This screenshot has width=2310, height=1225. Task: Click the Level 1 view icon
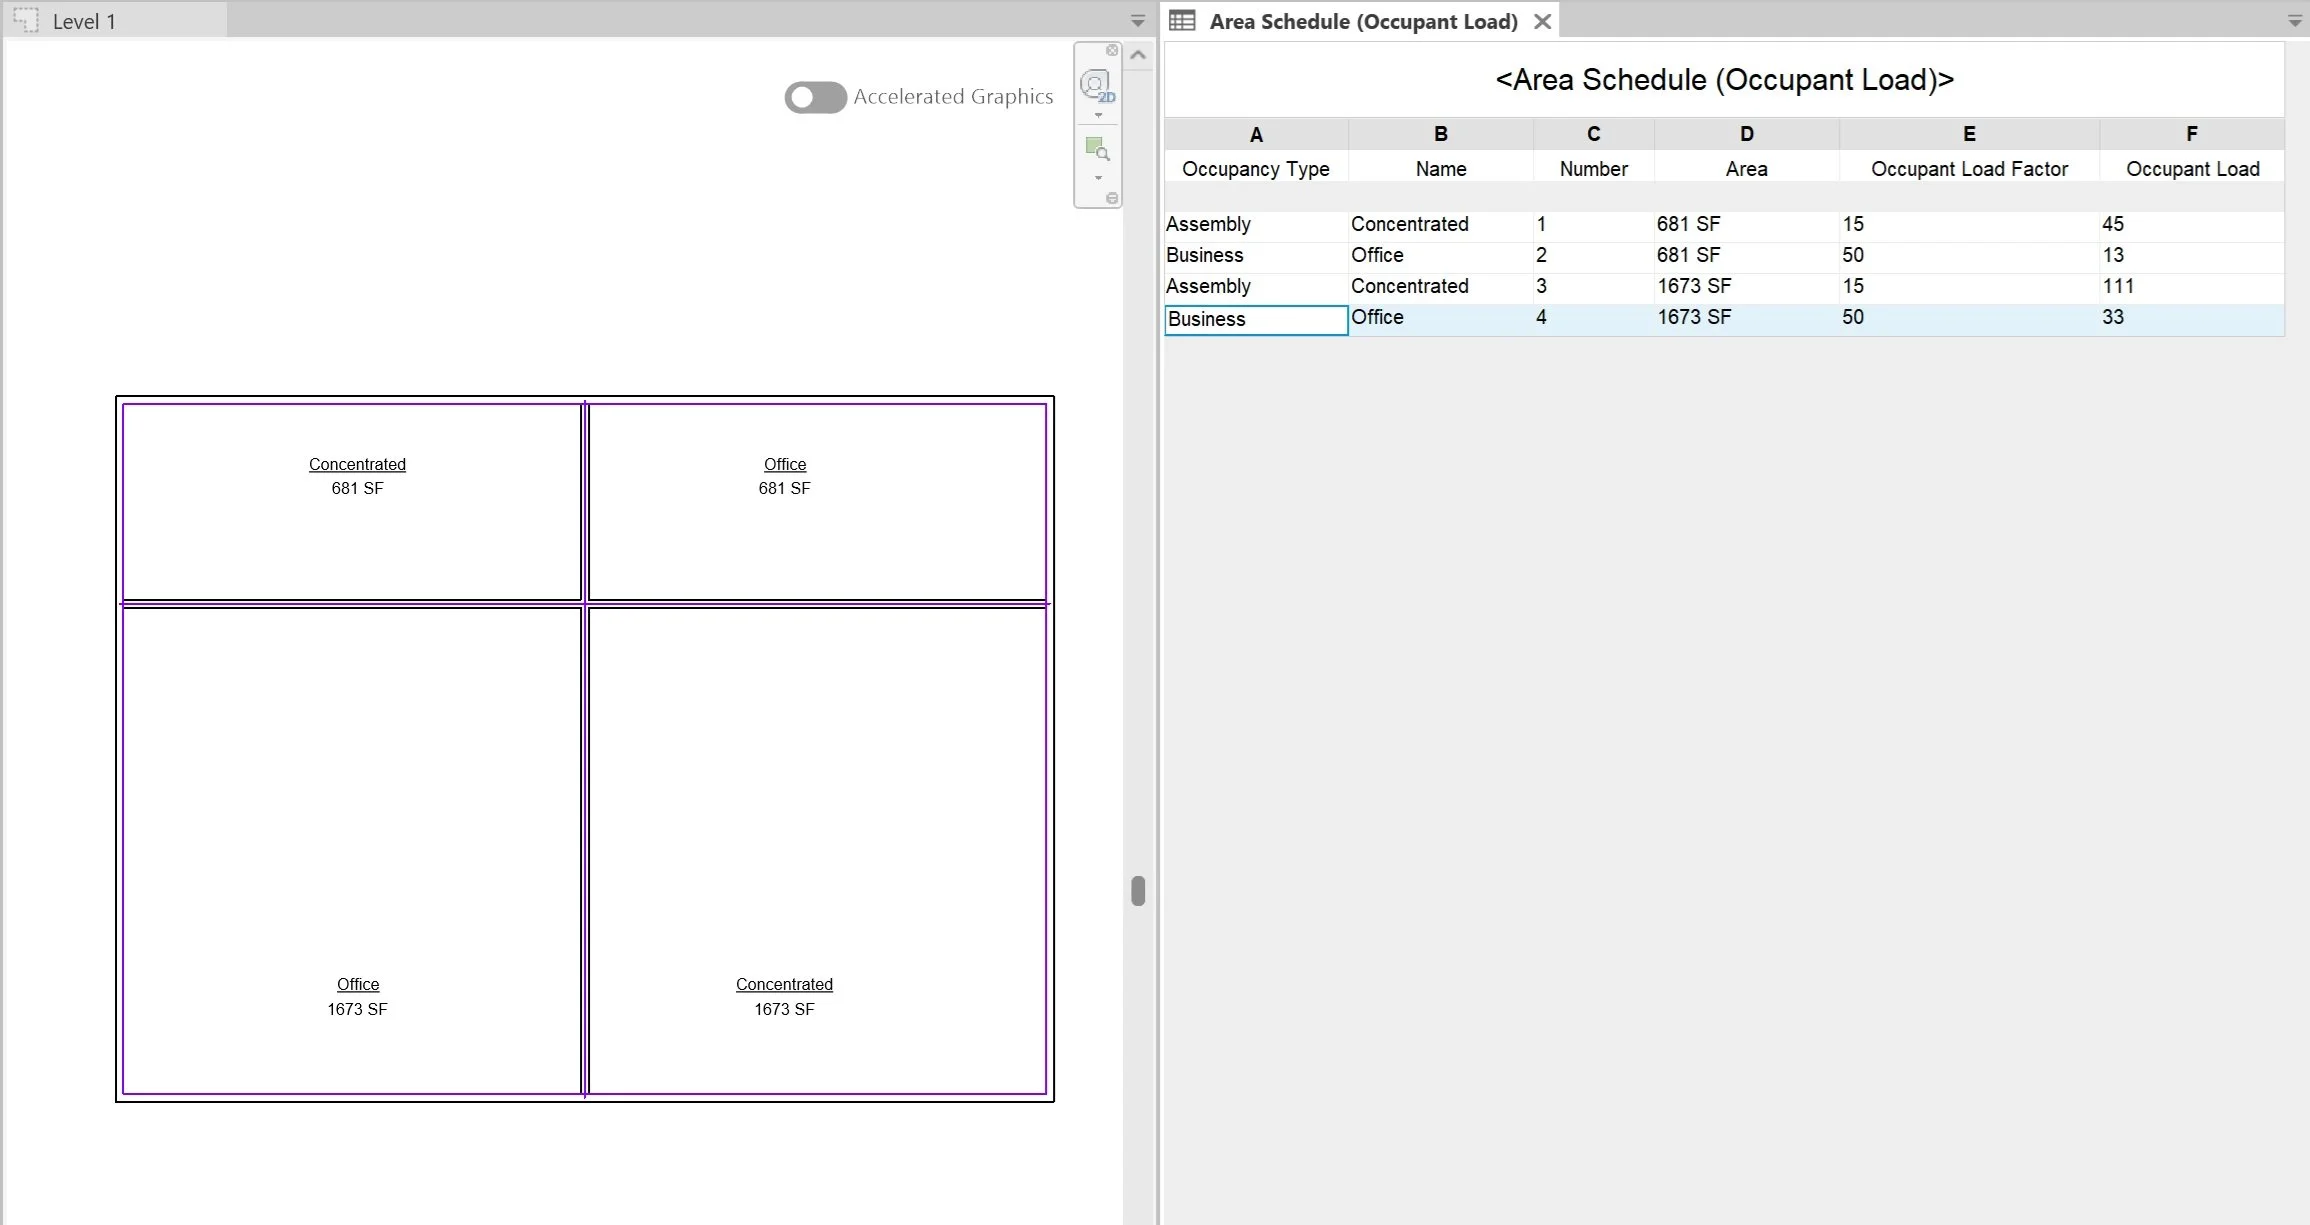[26, 20]
